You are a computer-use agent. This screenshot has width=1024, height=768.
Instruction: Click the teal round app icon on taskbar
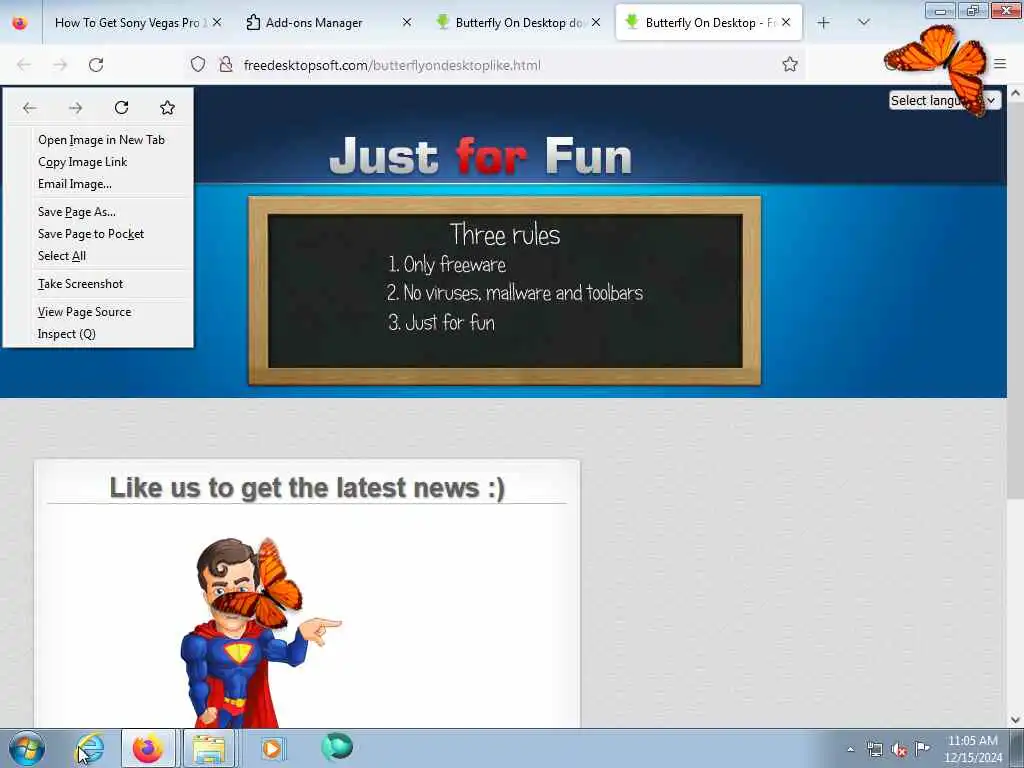pyautogui.click(x=337, y=746)
